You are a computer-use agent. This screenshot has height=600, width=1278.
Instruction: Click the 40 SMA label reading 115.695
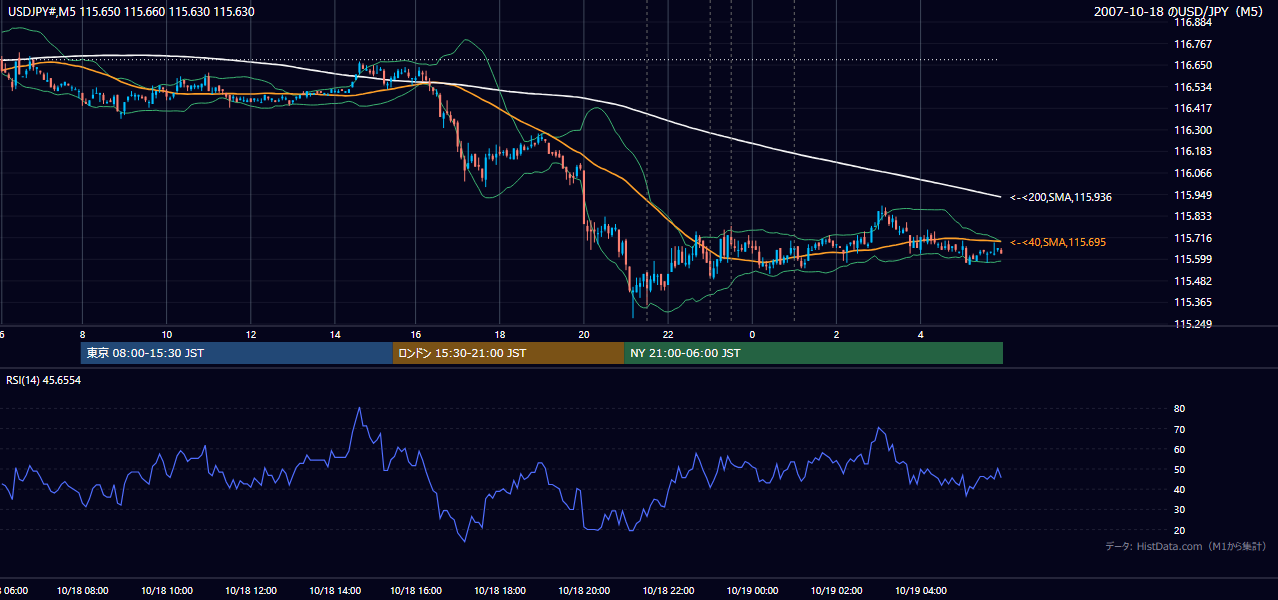1058,243
